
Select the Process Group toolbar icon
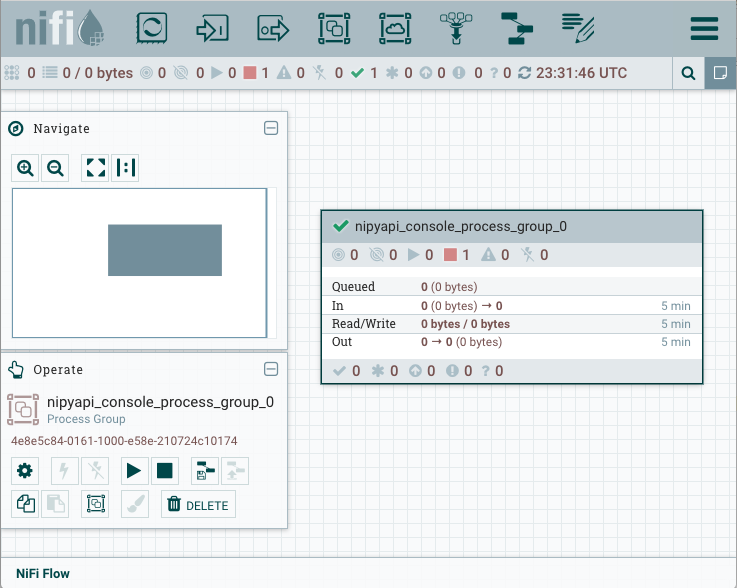coord(334,28)
